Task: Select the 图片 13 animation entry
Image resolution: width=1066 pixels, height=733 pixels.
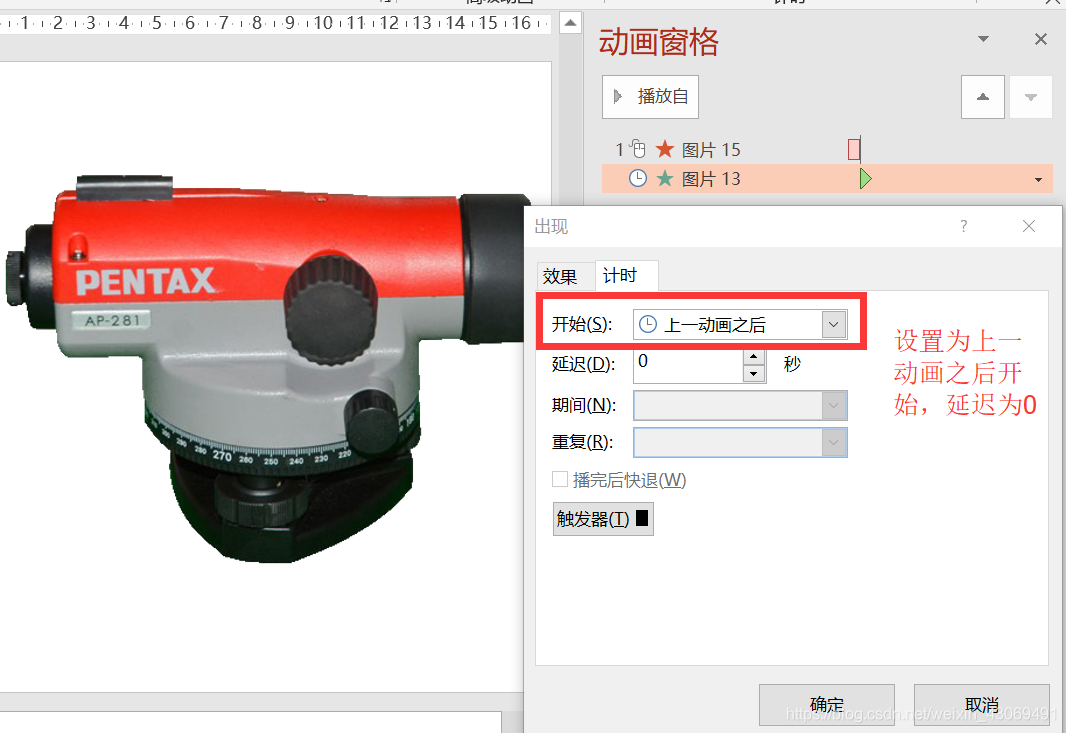Action: 827,179
